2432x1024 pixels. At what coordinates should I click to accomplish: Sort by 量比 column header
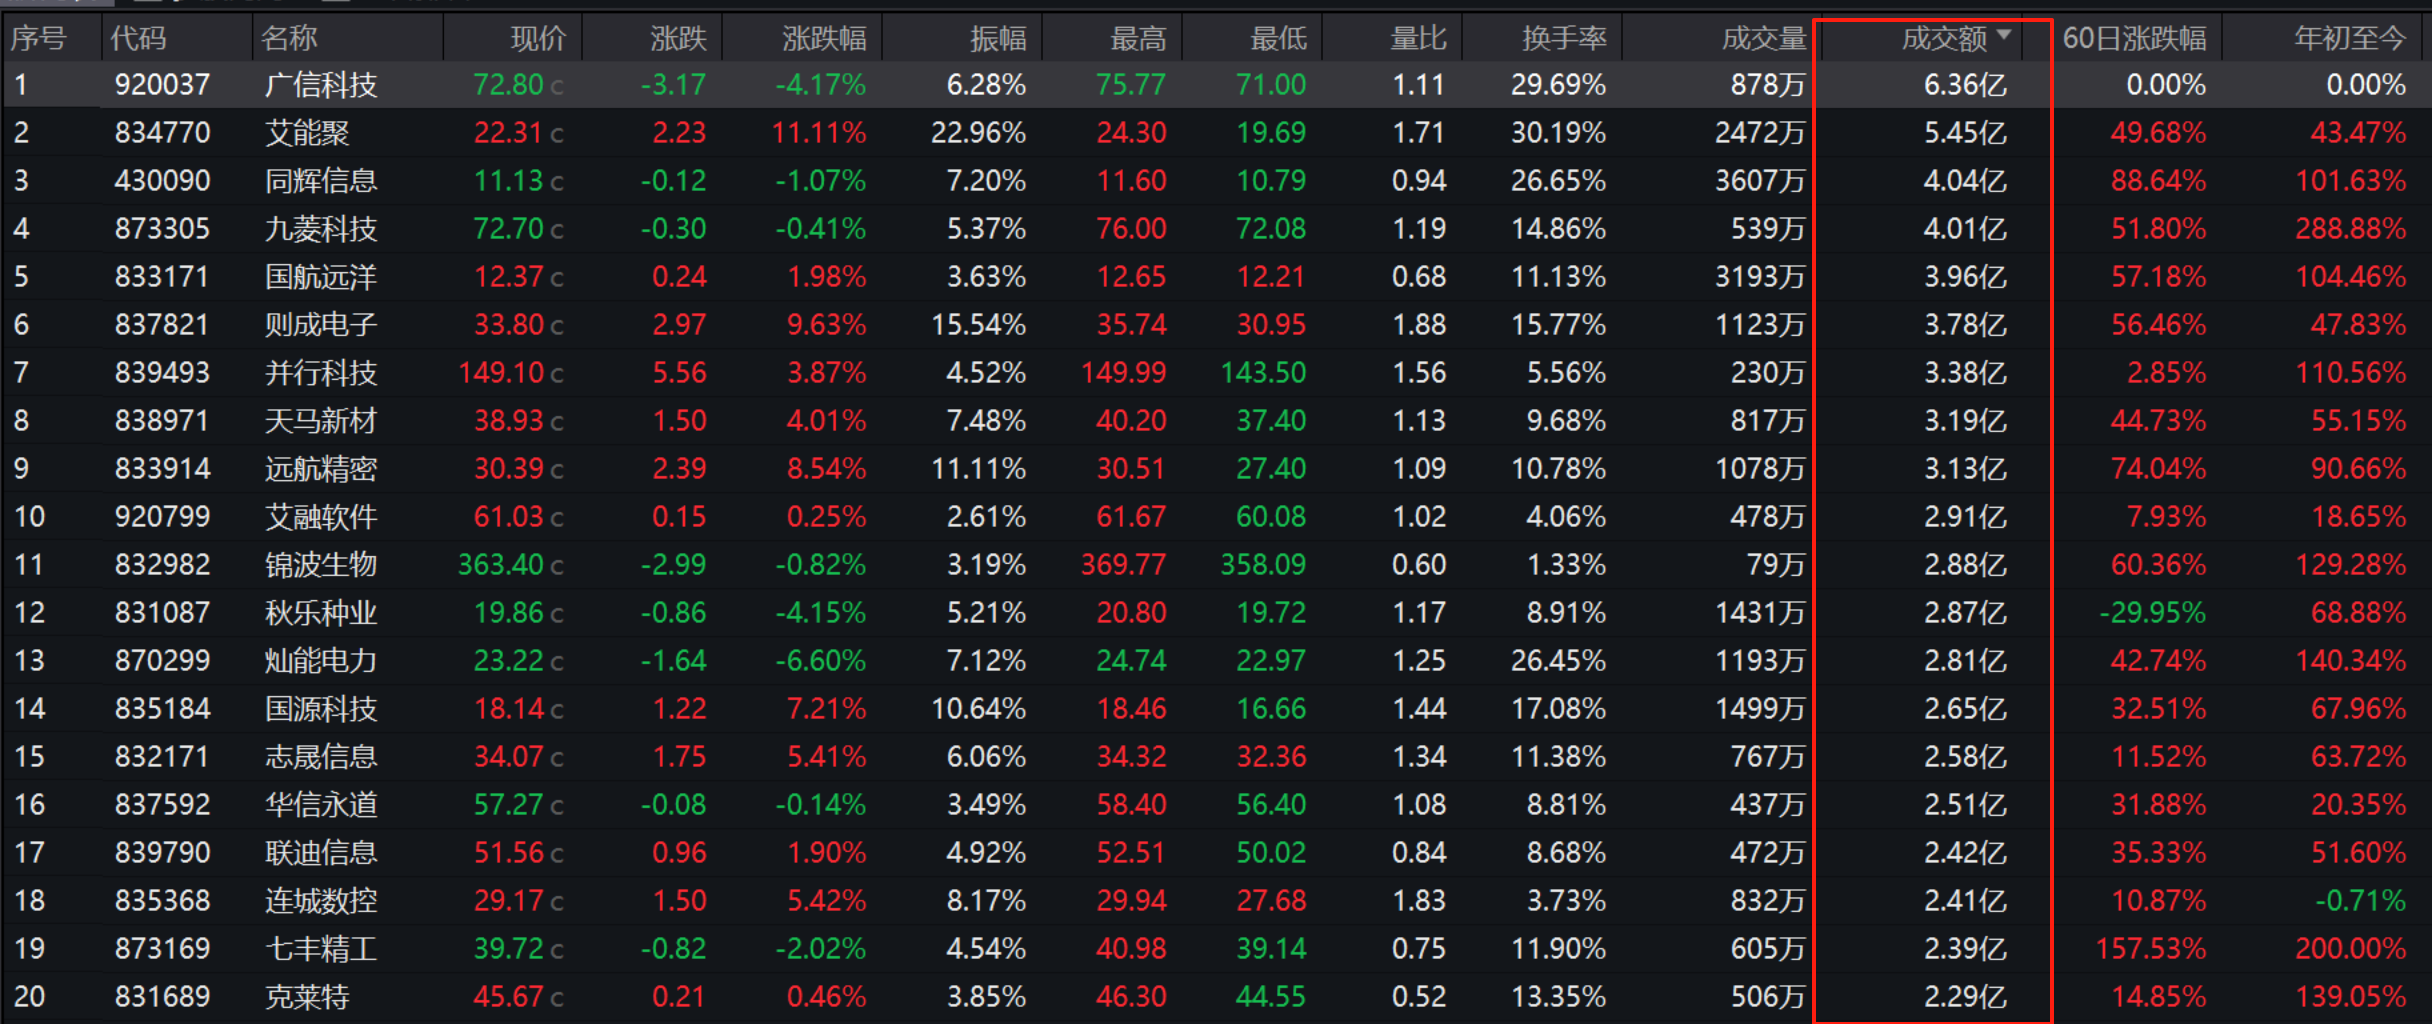point(1418,38)
